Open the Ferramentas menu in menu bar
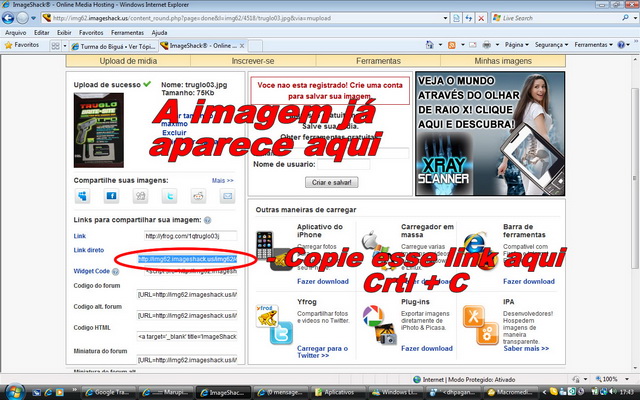 click(x=127, y=33)
